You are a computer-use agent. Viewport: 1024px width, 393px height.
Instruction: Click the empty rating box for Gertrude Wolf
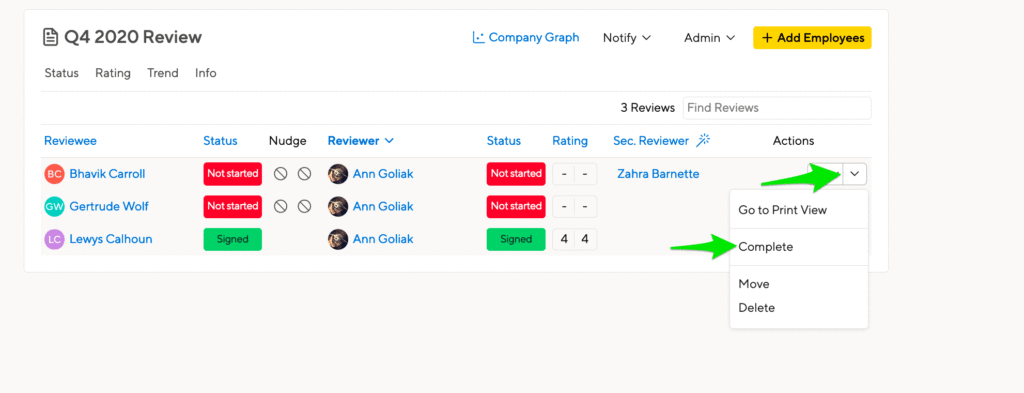575,206
